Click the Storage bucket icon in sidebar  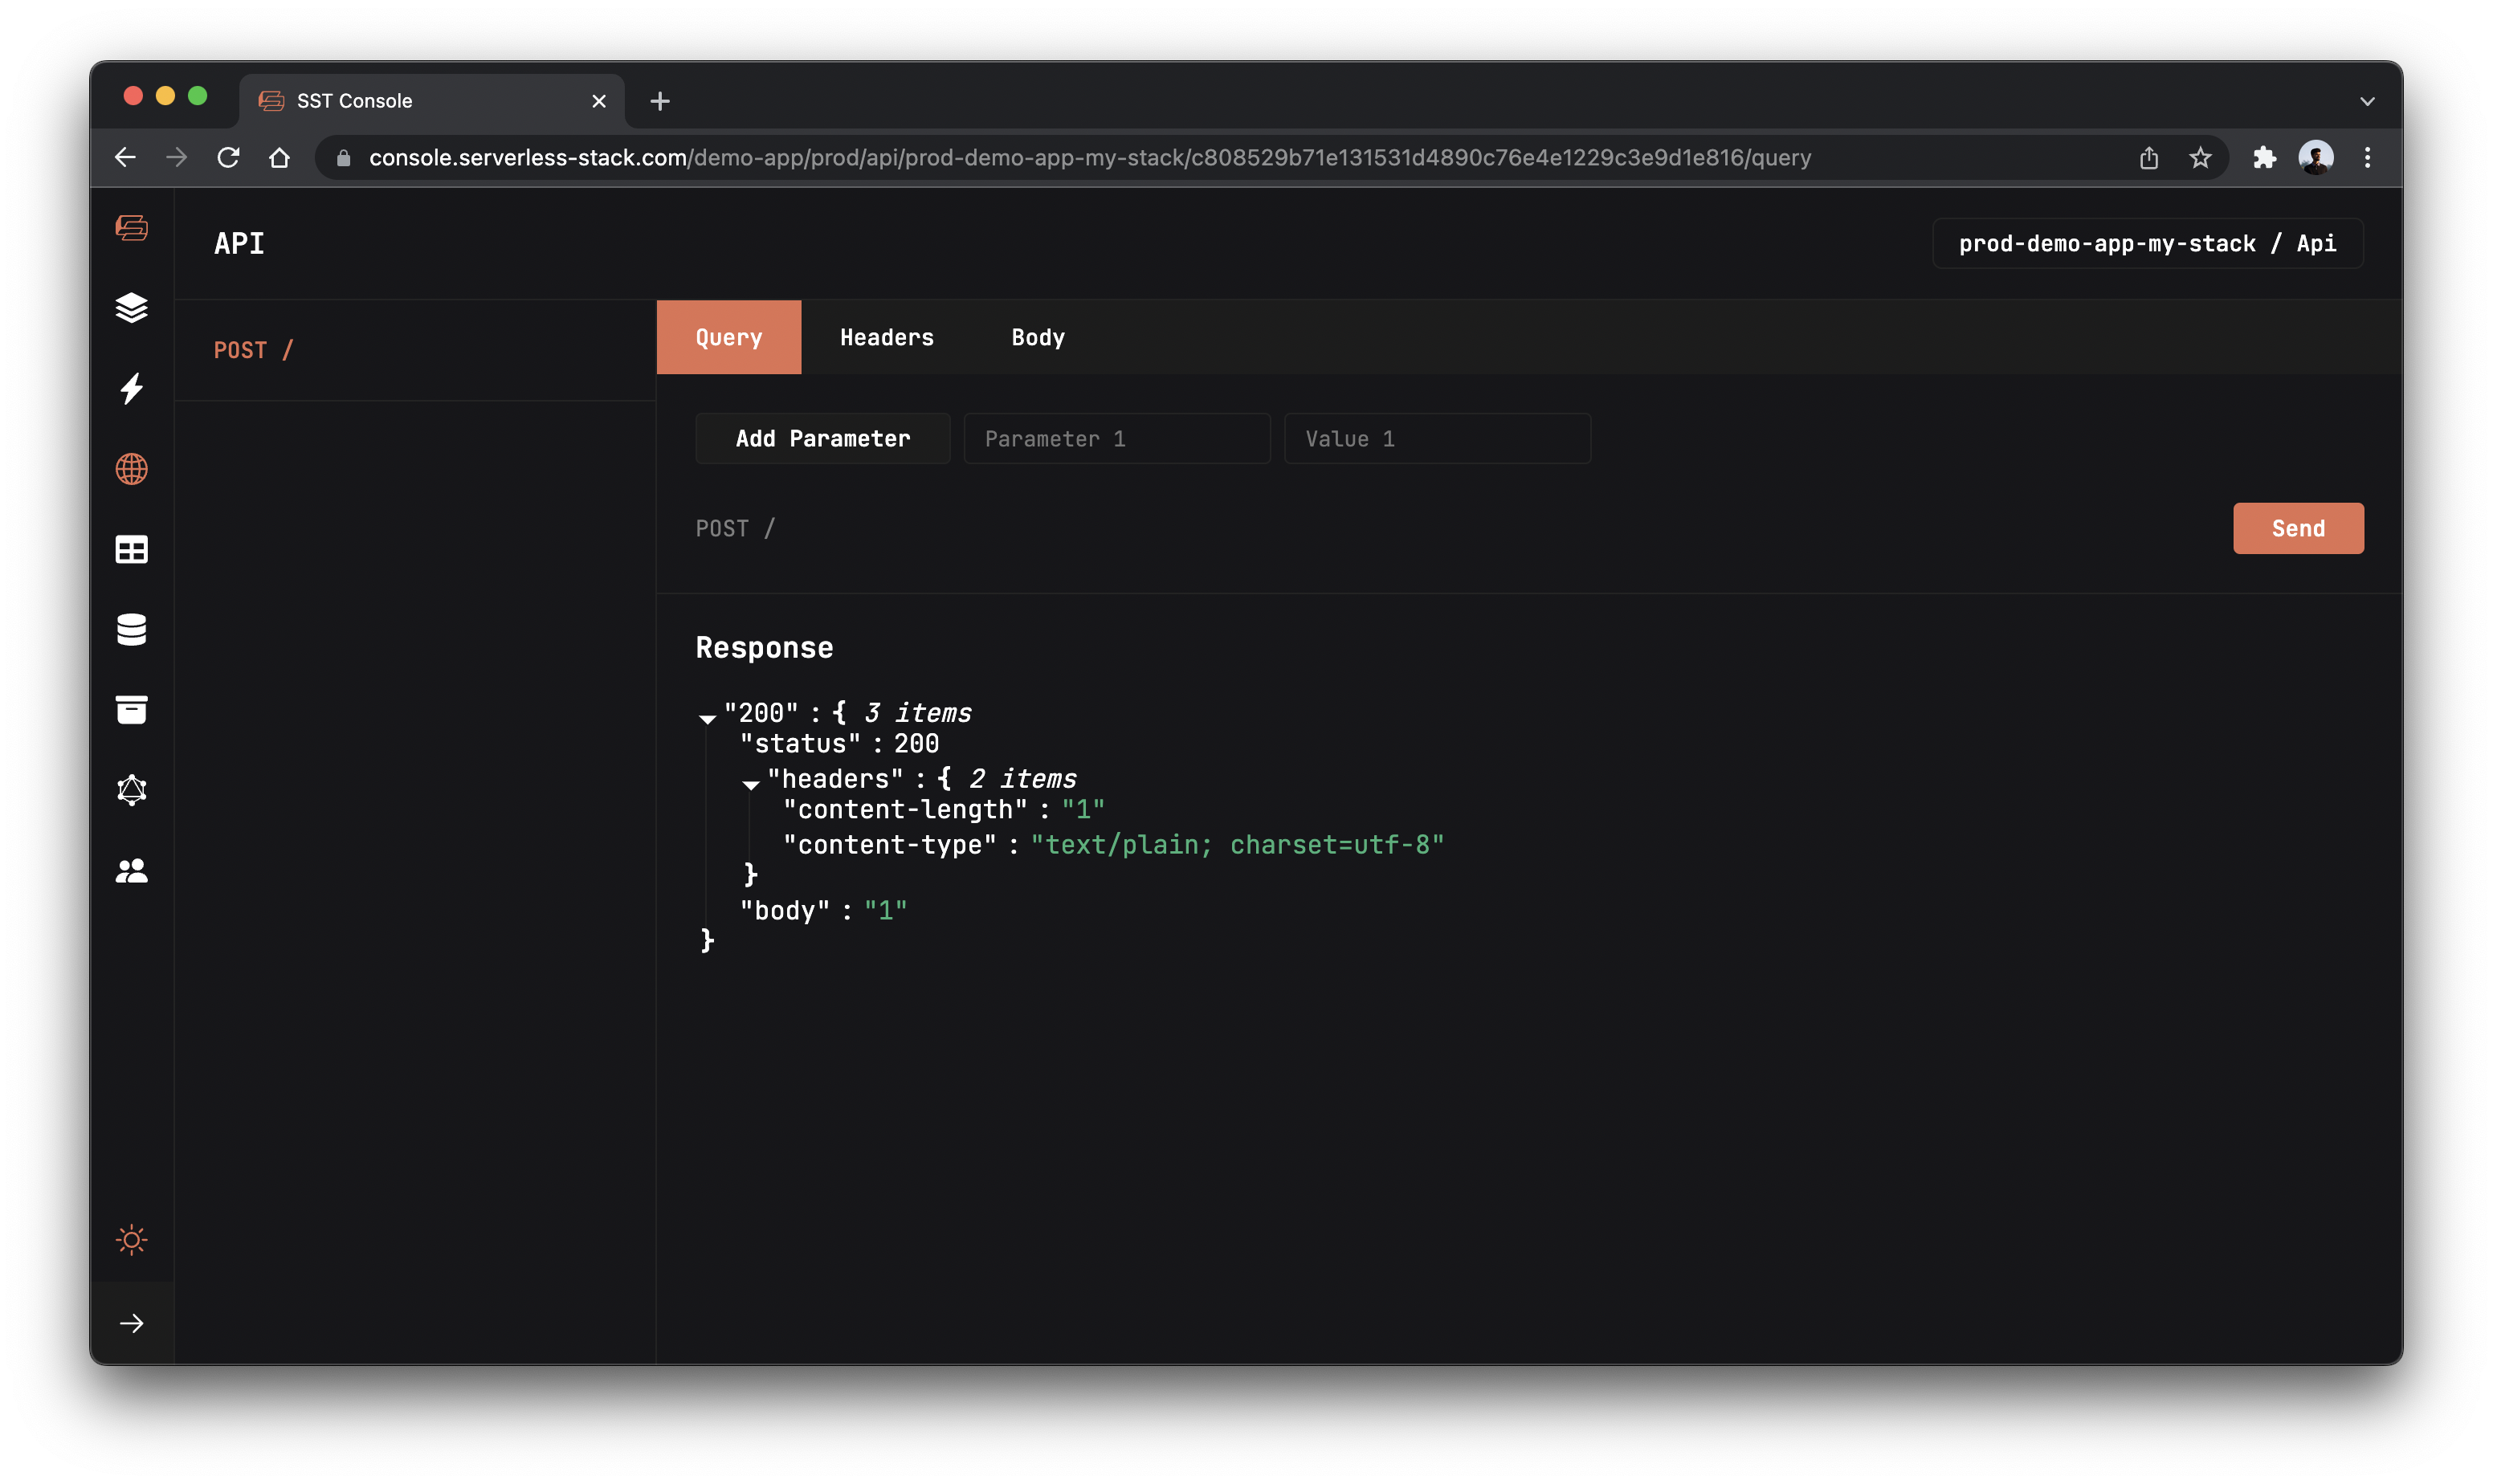pos(133,708)
